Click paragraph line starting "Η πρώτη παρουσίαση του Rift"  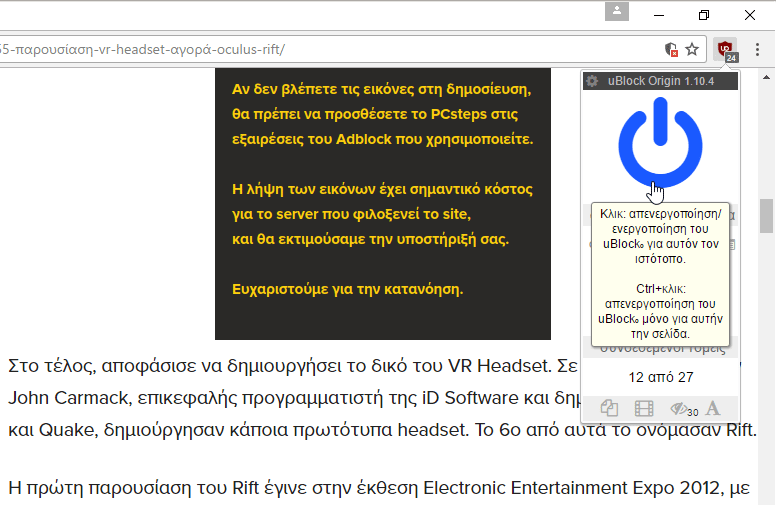[x=379, y=488]
